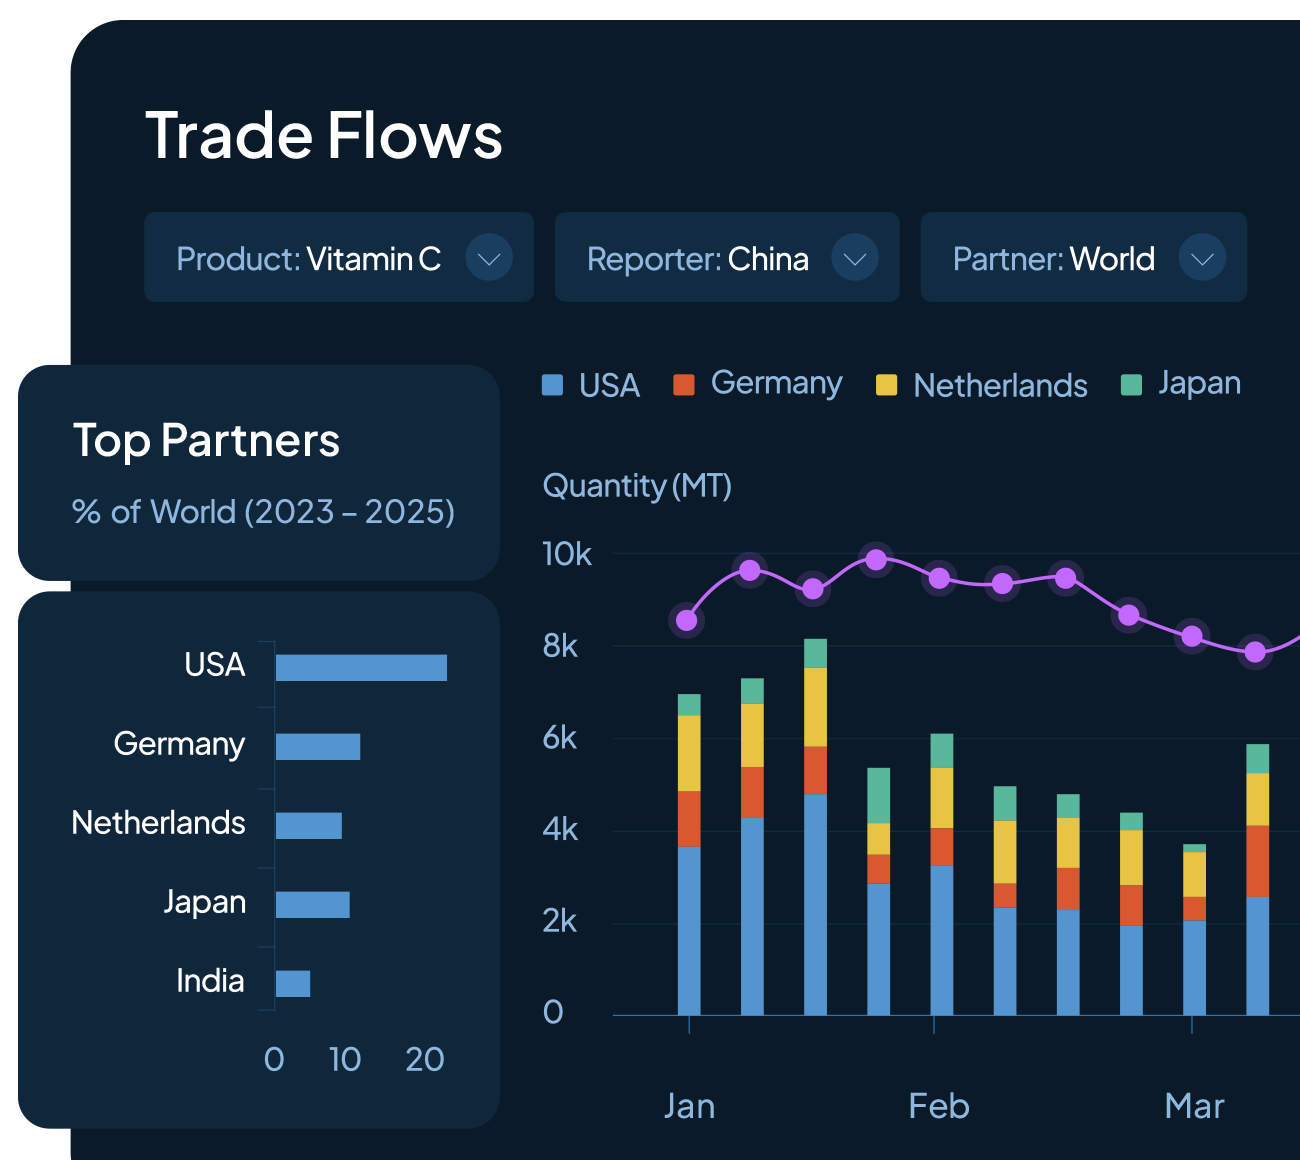1300x1160 pixels.
Task: Click the Mar label on the x-axis
Action: coord(1194,1106)
